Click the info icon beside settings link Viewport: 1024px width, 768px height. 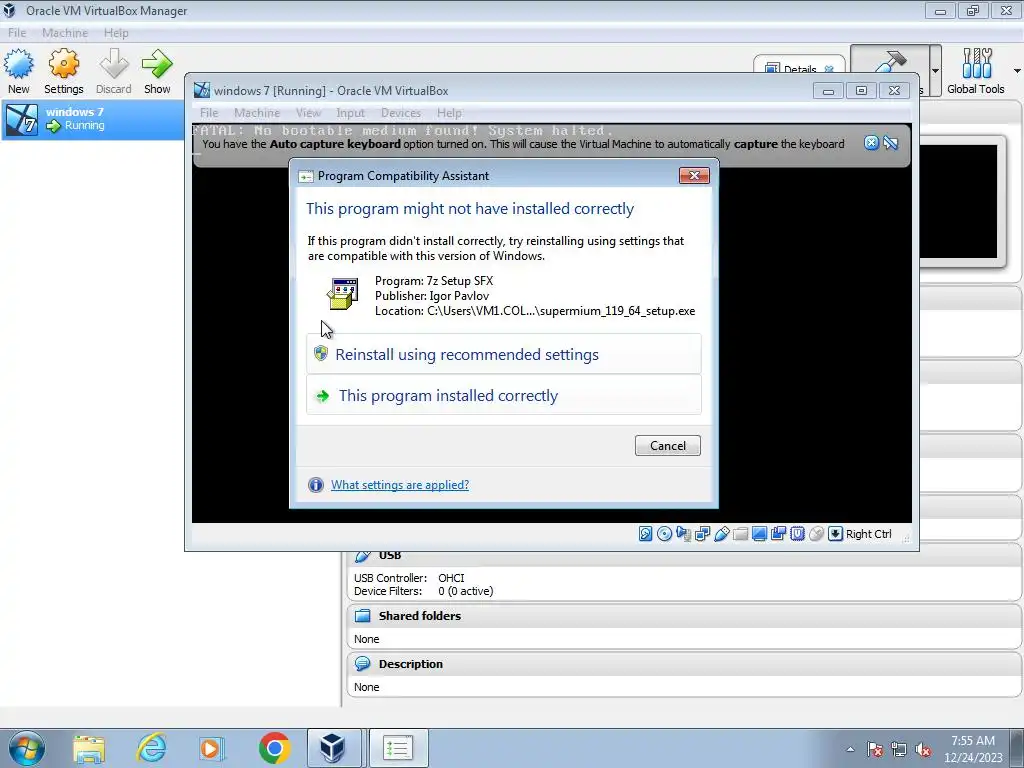315,485
